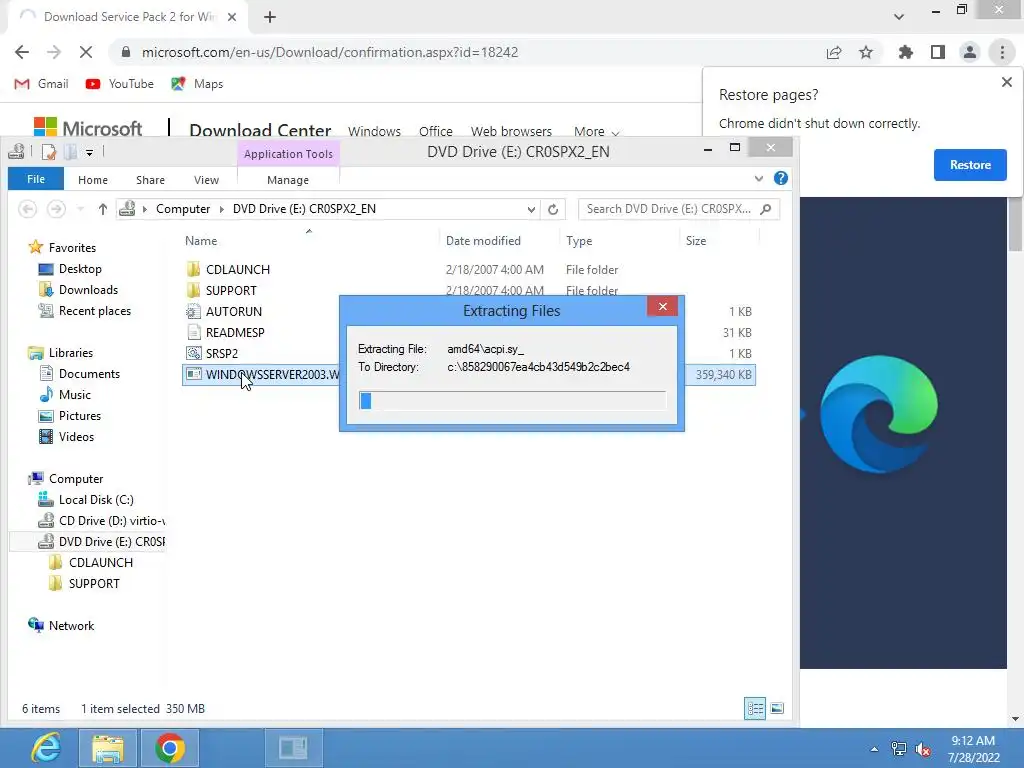The height and width of the screenshot is (768, 1024).
Task: Open the Share ribbon tab
Action: [150, 180]
